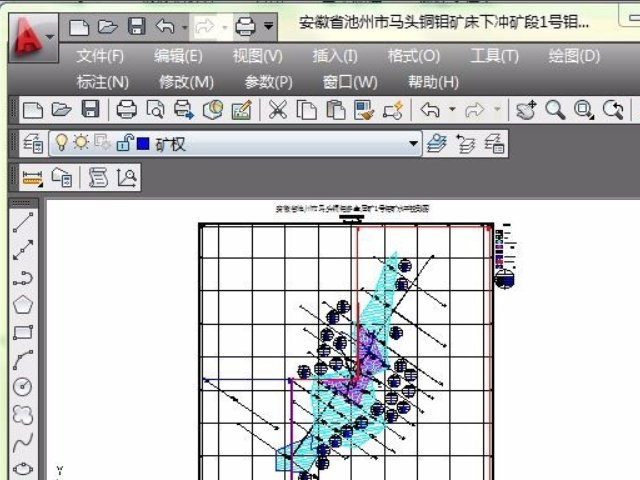Select the Line draw tool
The image size is (640, 480).
pos(23,222)
